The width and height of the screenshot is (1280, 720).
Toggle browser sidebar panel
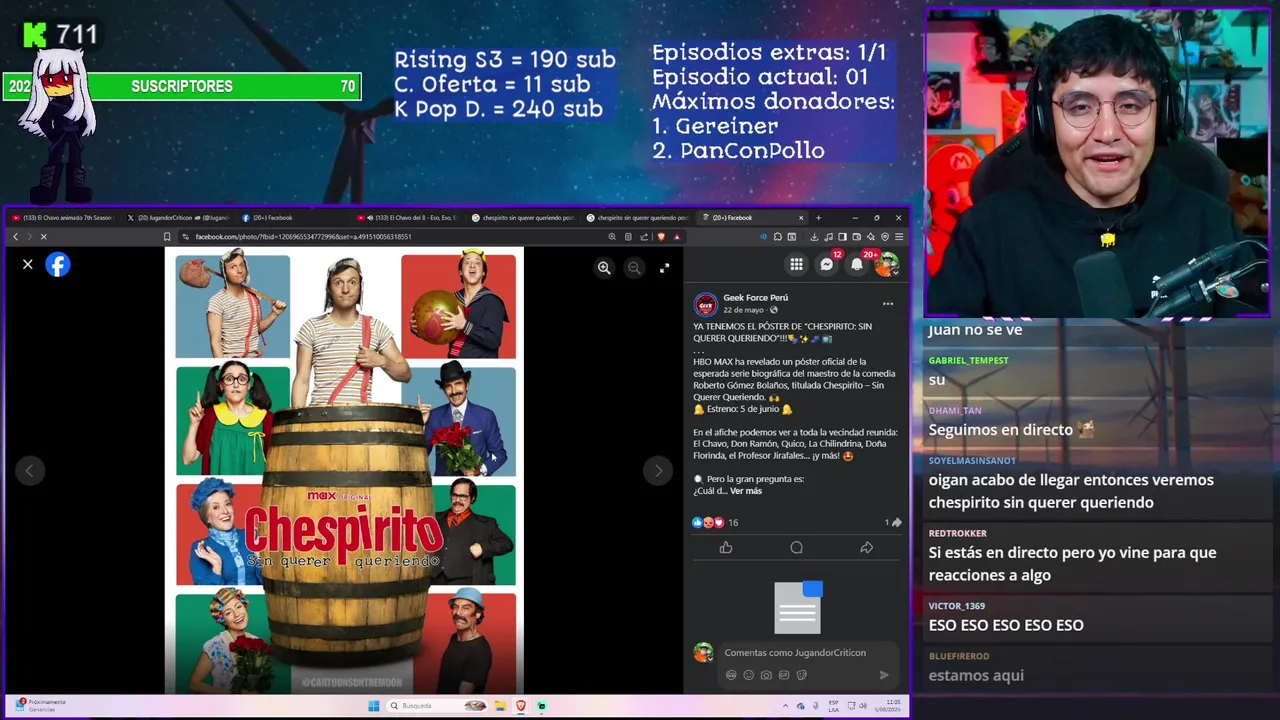point(842,237)
